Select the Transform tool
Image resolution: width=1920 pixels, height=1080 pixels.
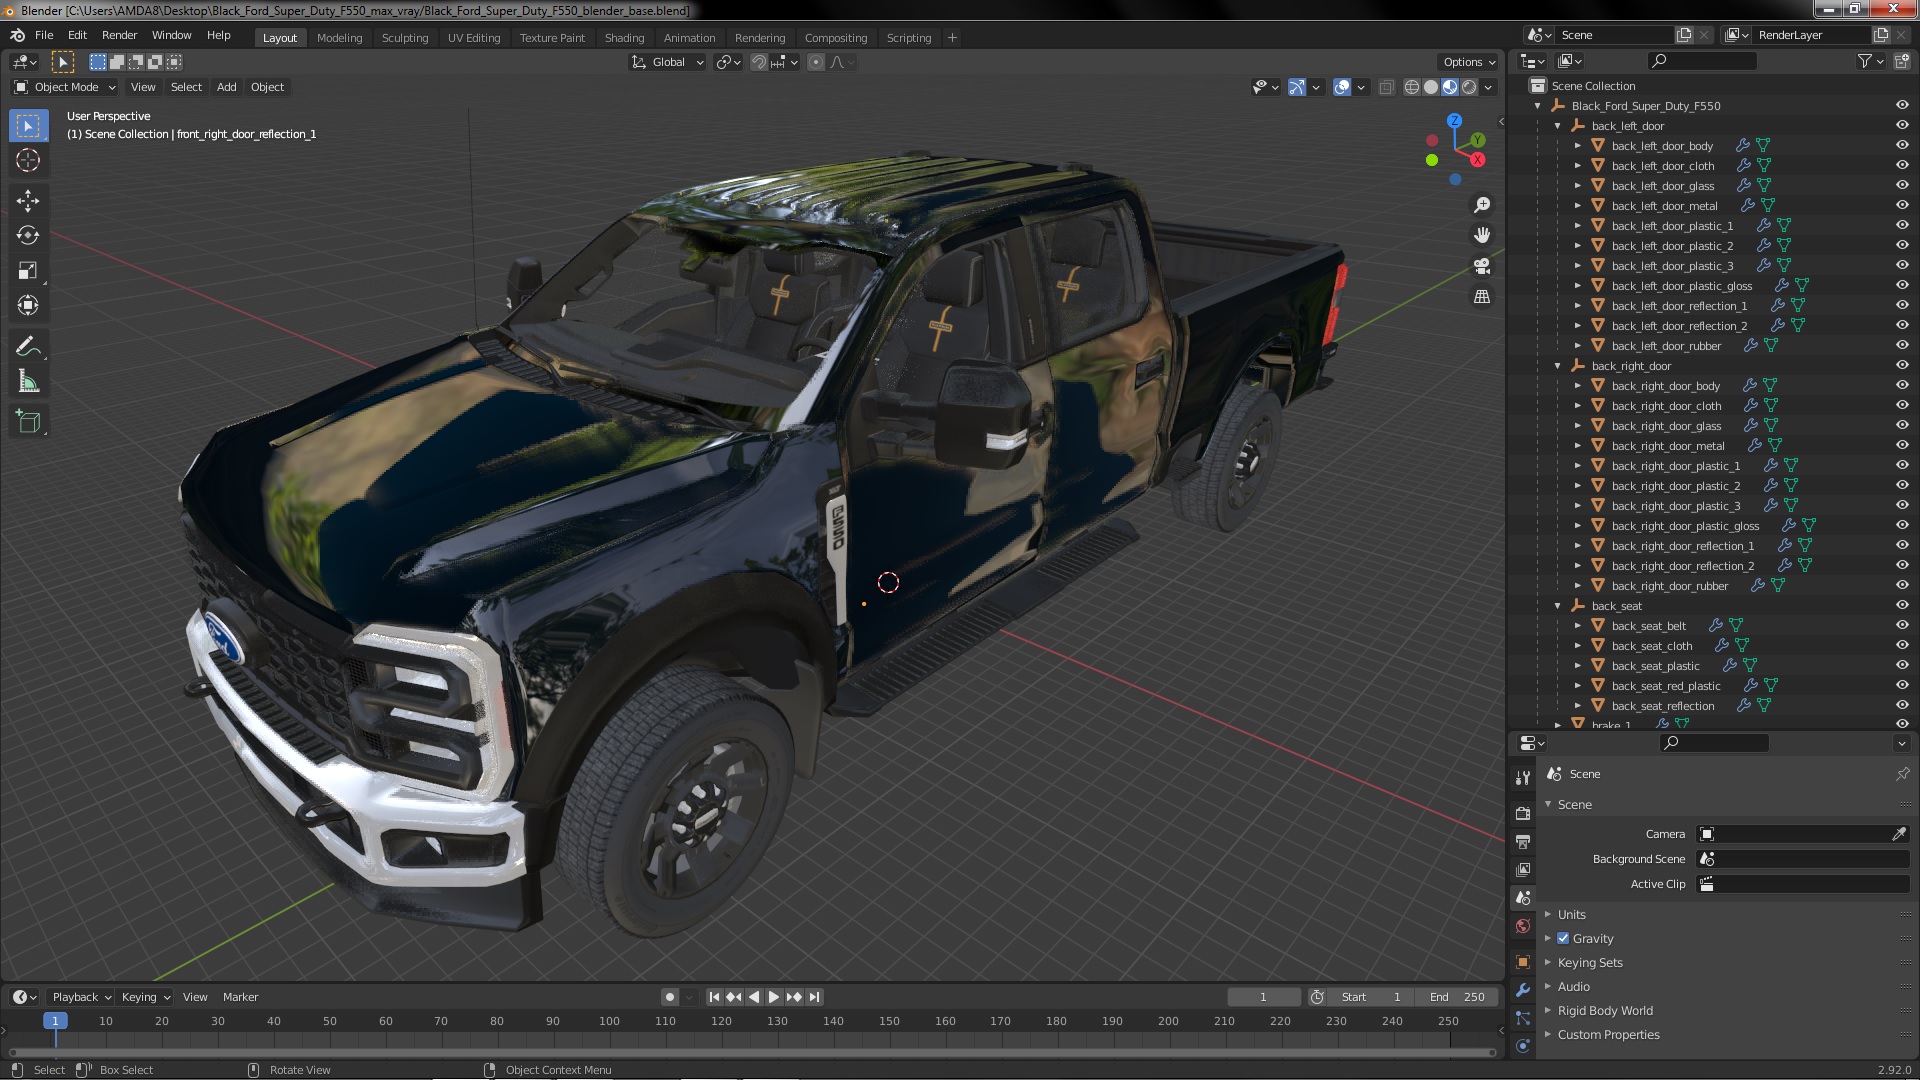click(28, 306)
